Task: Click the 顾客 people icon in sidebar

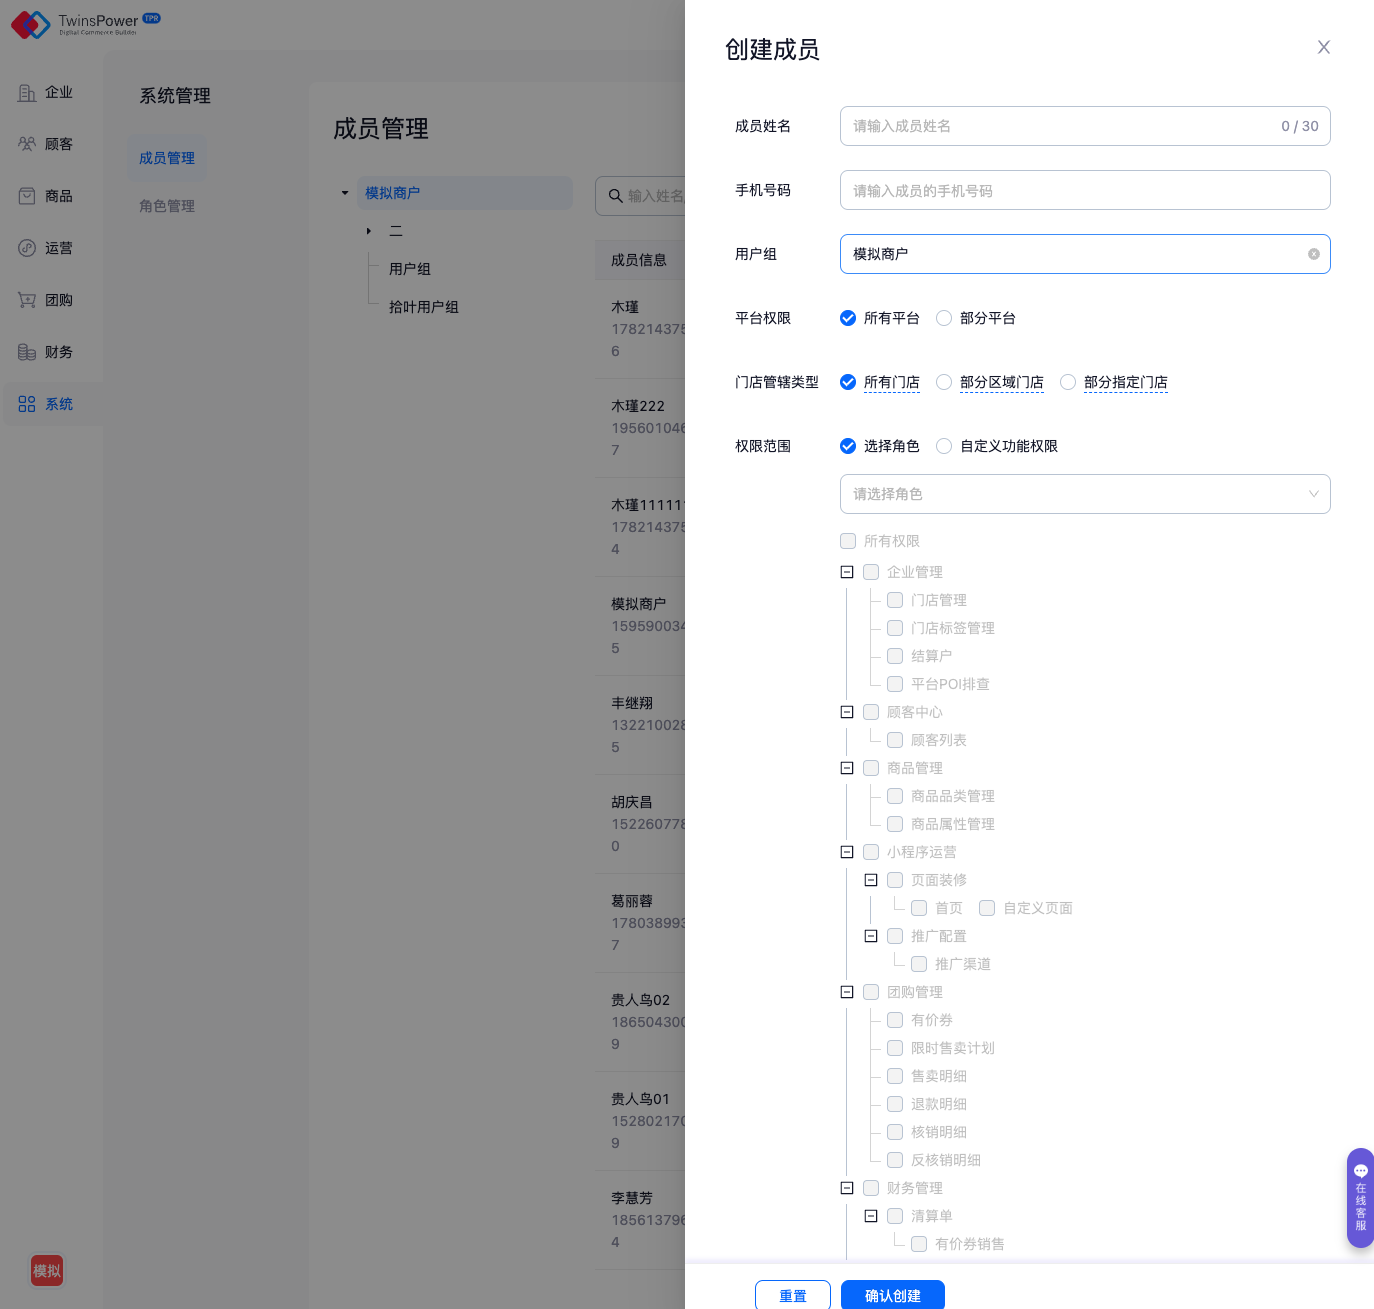Action: 27,144
